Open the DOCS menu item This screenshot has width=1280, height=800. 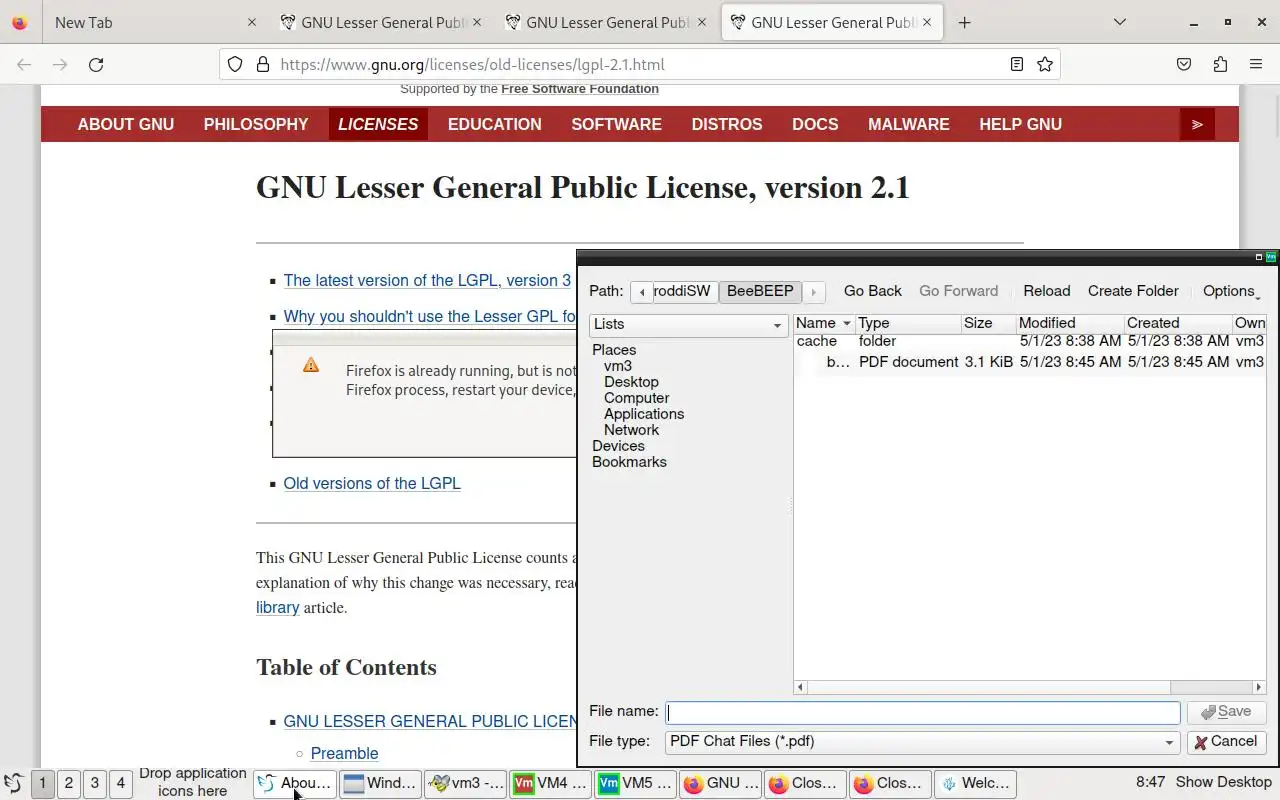[815, 124]
